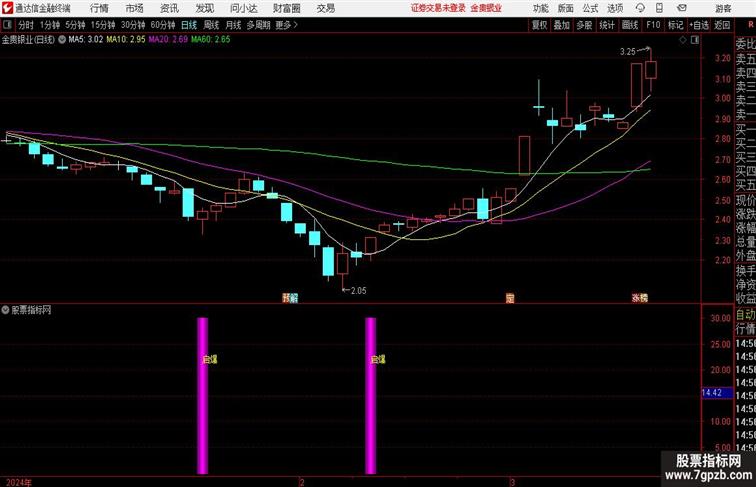The image size is (756, 487).
Task: Open the 资讯 menu
Action: [169, 8]
